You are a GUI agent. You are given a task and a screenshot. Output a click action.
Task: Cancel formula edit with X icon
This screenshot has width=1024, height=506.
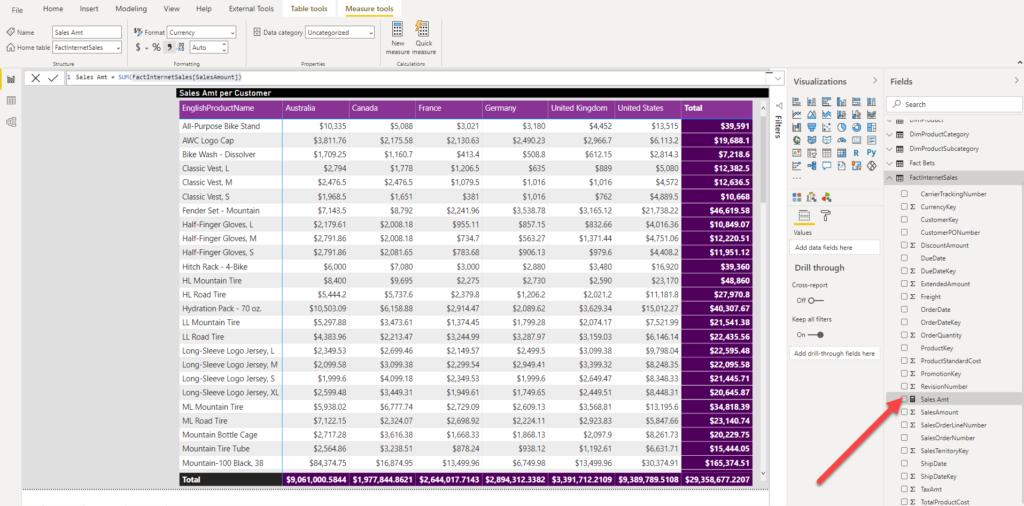[36, 78]
